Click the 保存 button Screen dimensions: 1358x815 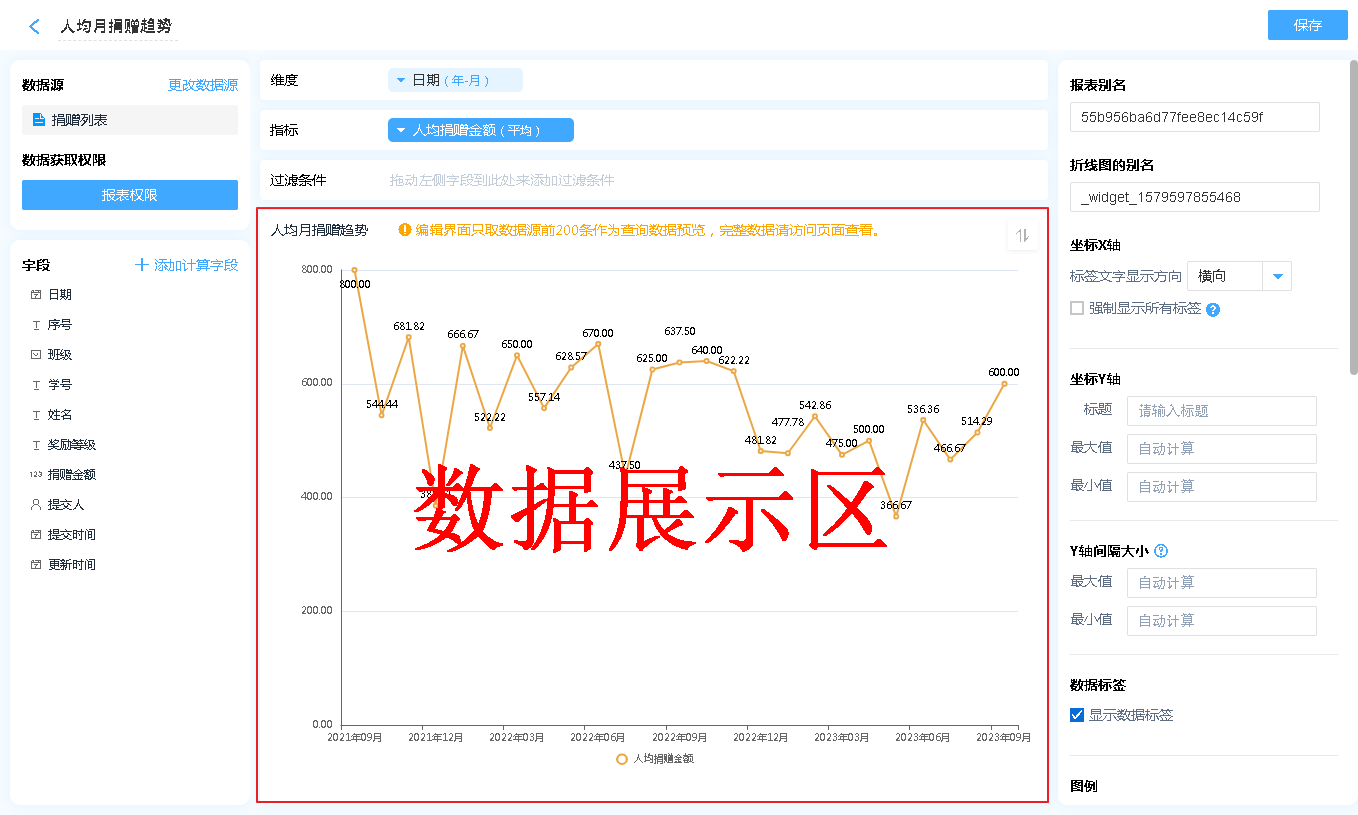coord(1307,25)
